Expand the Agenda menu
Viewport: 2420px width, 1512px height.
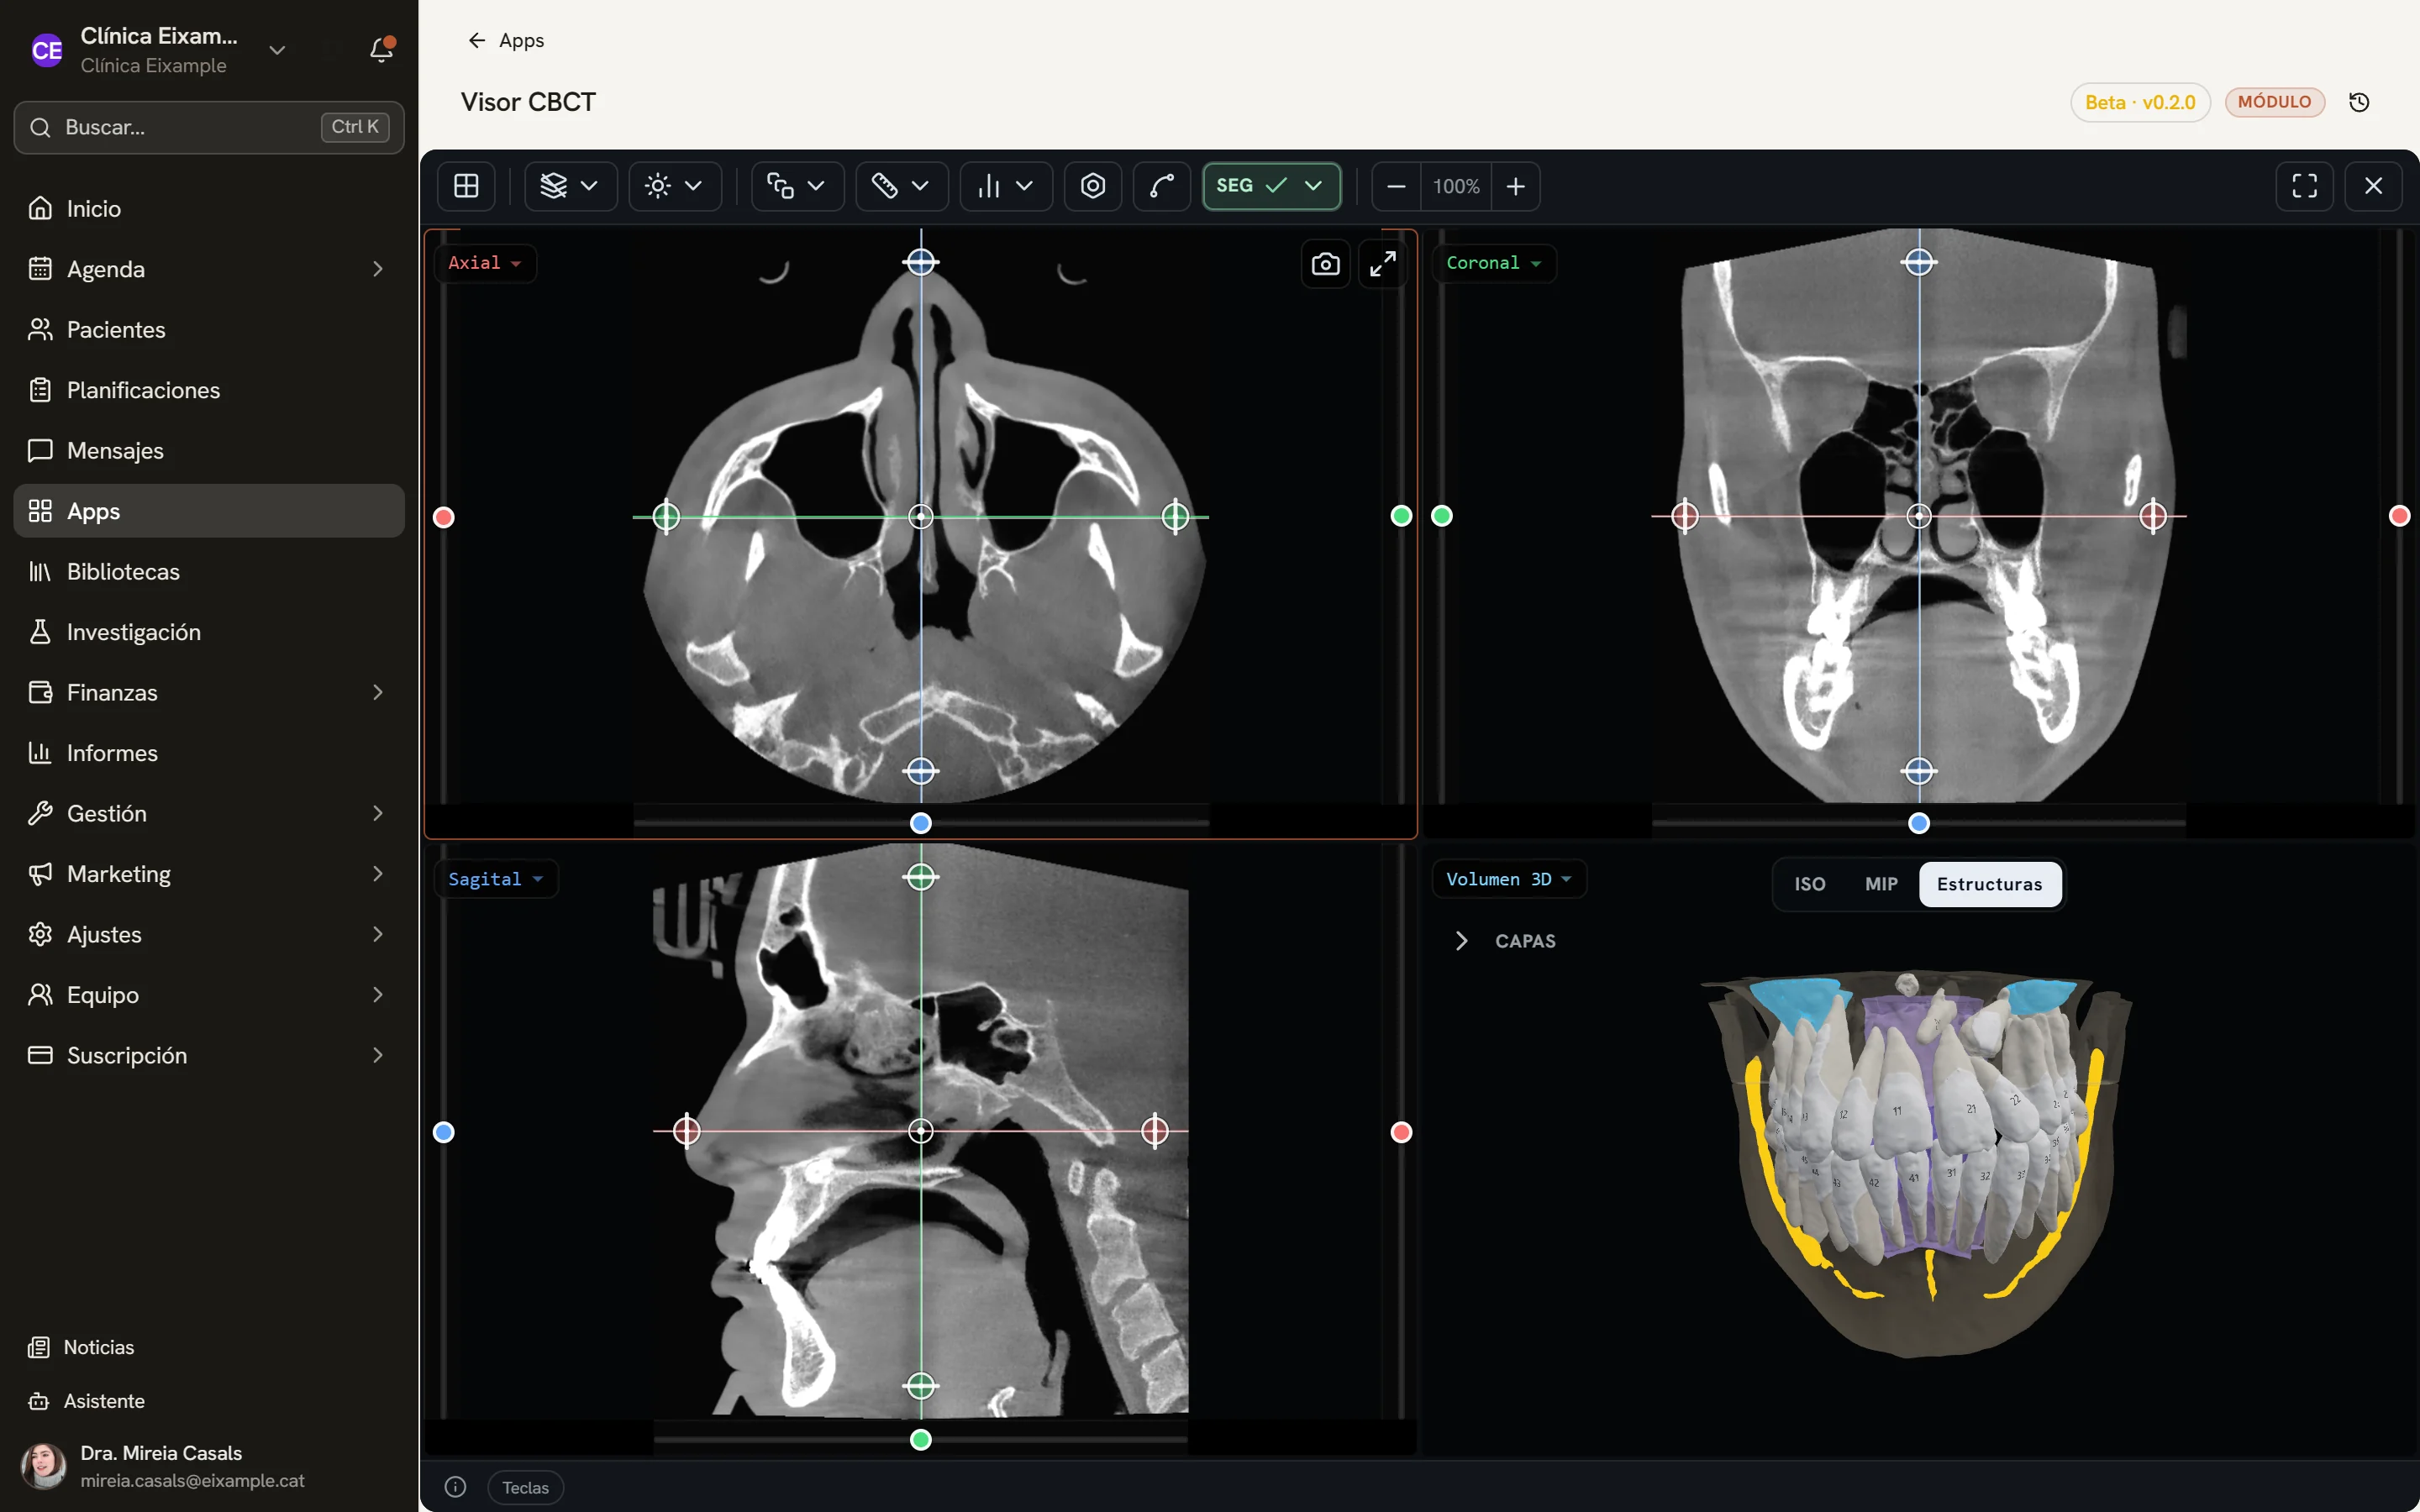coord(209,269)
